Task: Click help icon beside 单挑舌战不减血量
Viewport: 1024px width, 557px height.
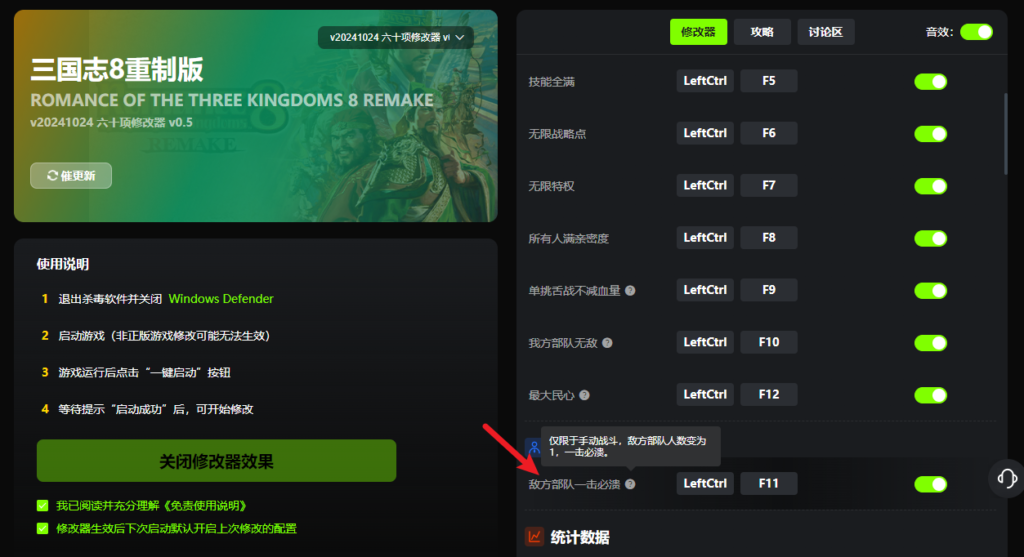Action: [630, 291]
